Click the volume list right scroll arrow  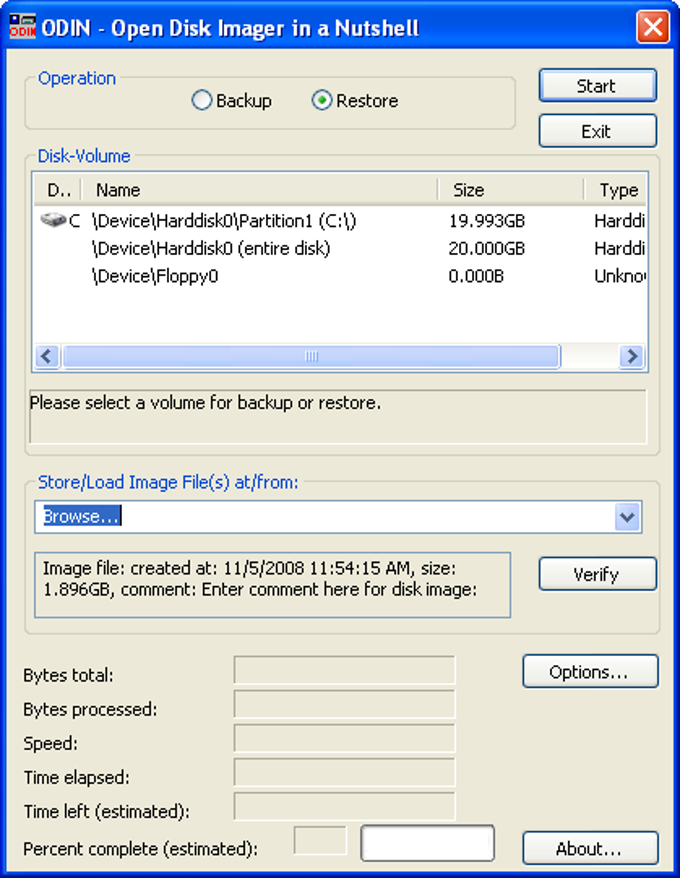tap(632, 356)
